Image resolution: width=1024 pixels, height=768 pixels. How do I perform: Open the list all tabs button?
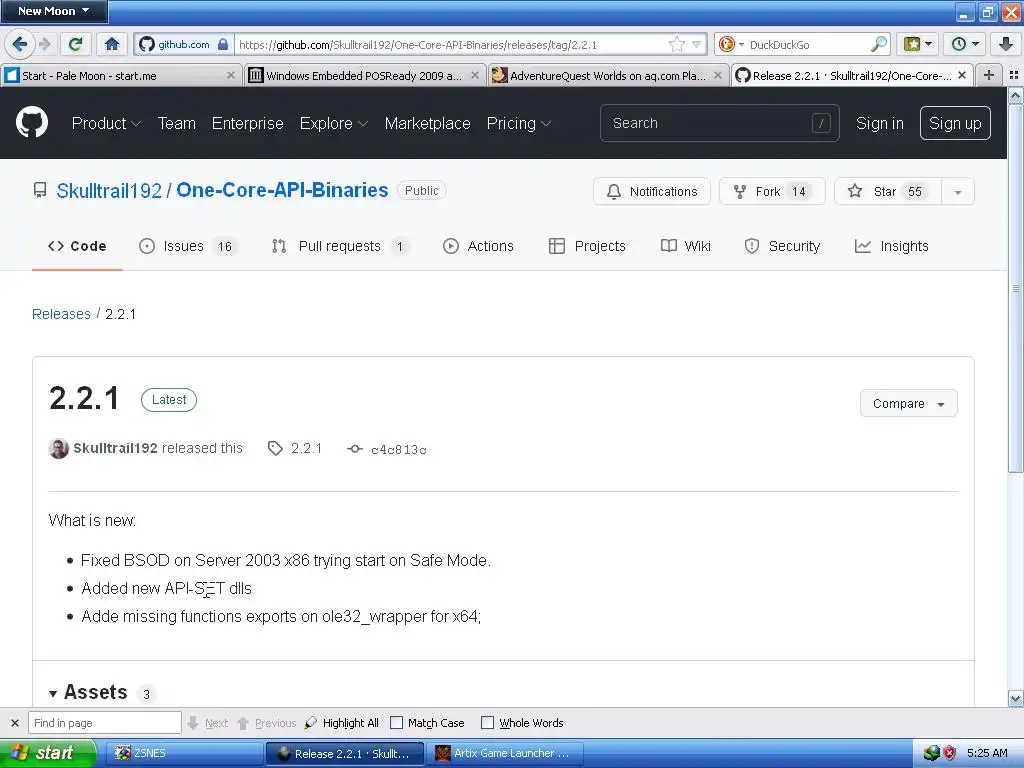1014,75
